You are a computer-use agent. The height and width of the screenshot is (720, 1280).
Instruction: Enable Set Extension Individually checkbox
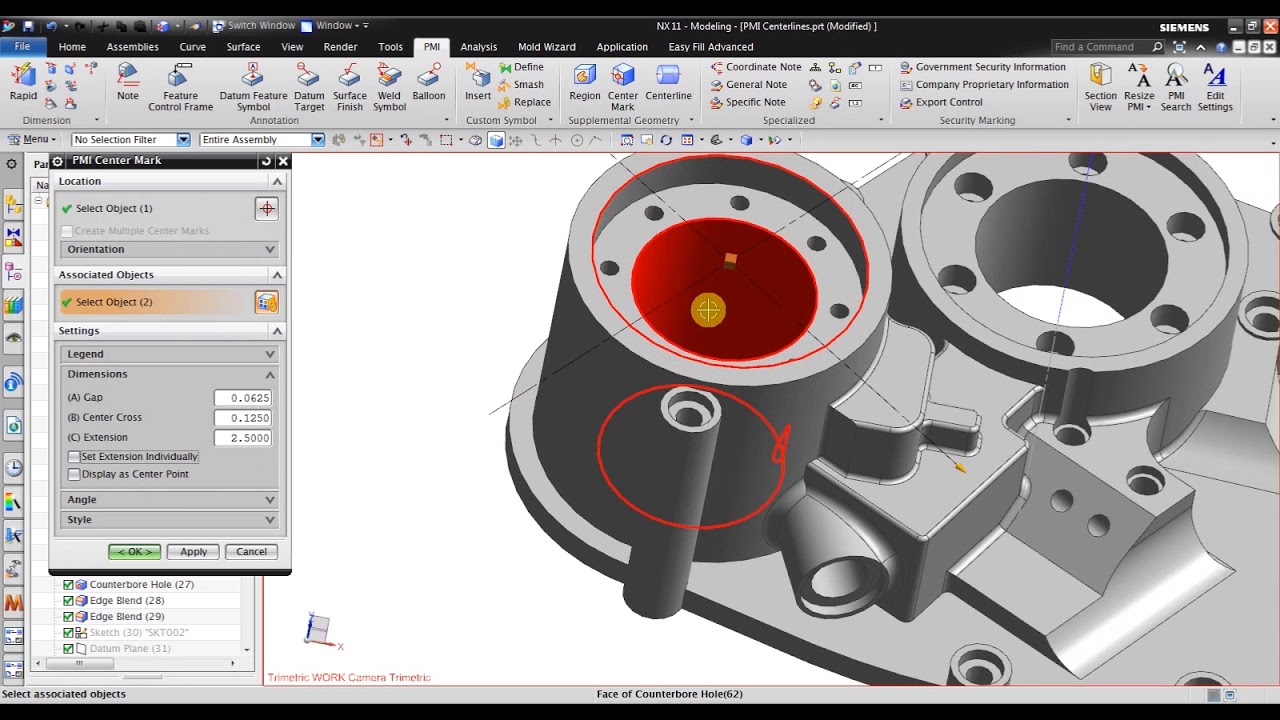click(74, 456)
